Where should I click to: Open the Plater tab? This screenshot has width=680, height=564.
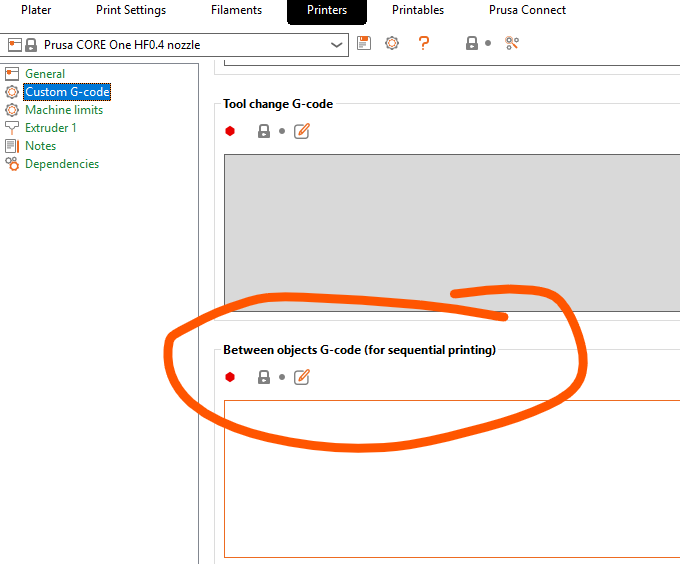[36, 10]
